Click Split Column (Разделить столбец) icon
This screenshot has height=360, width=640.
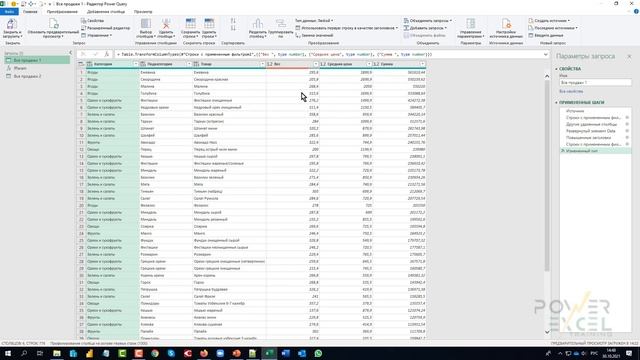point(258,24)
